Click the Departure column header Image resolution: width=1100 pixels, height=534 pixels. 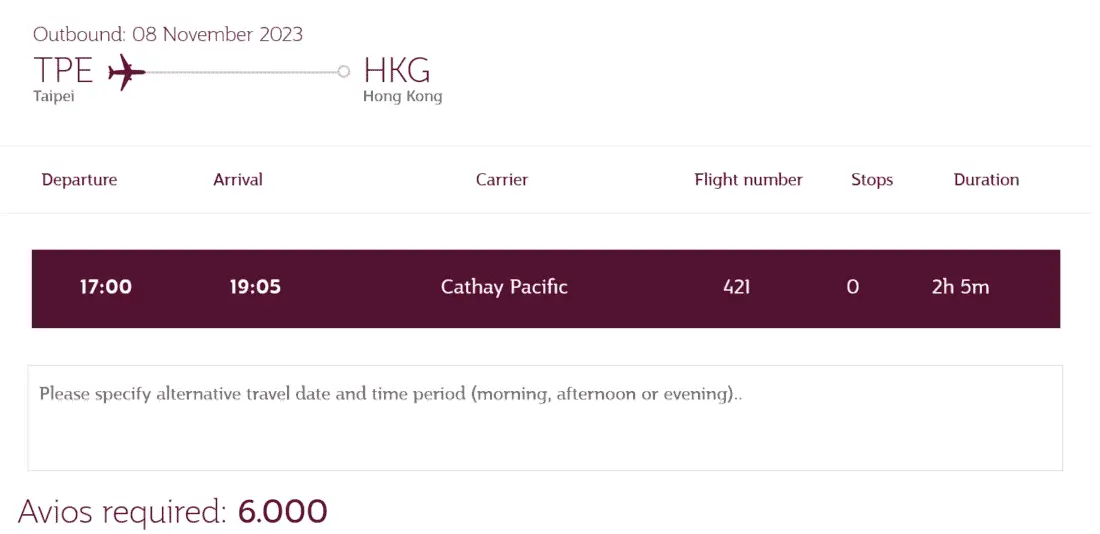pyautogui.click(x=79, y=180)
